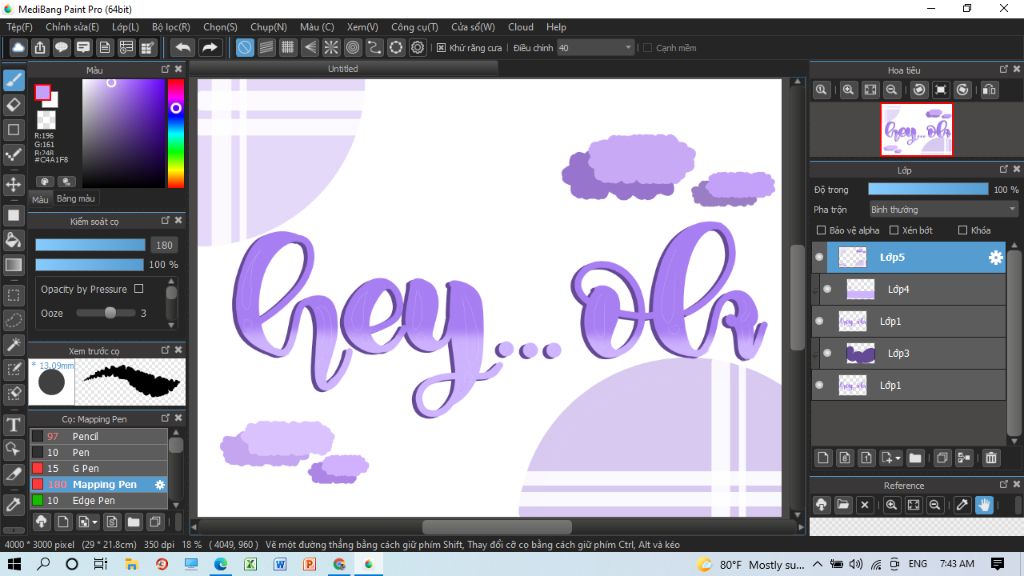Screen dimensions: 1024x576
Task: Select the Pencil brush
Action: tap(99, 436)
